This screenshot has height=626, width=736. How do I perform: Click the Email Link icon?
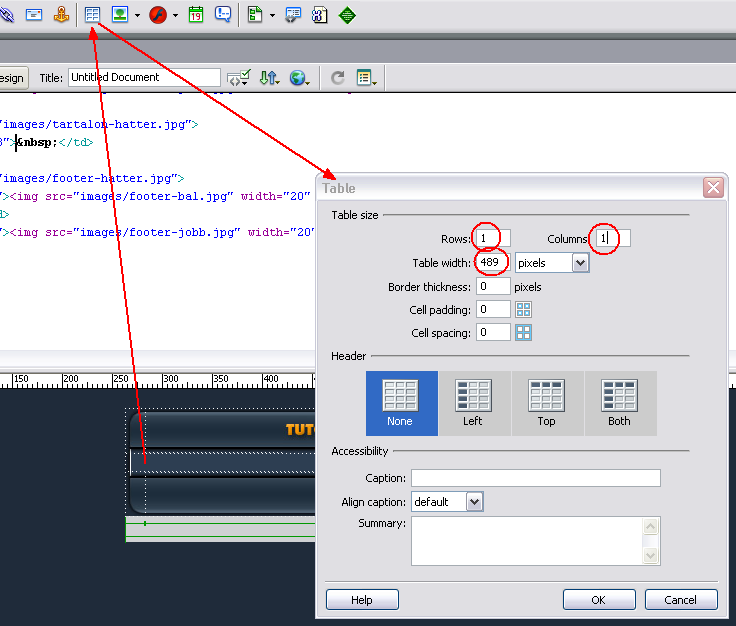(x=34, y=15)
